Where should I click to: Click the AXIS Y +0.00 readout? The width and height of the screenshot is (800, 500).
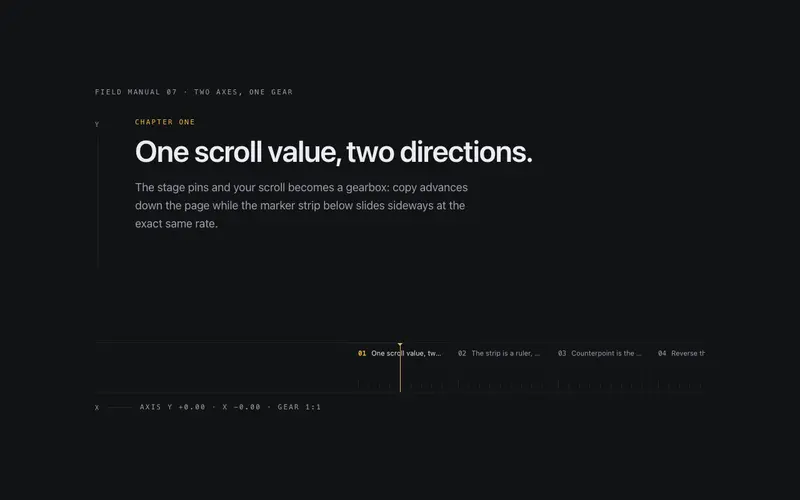coord(172,407)
